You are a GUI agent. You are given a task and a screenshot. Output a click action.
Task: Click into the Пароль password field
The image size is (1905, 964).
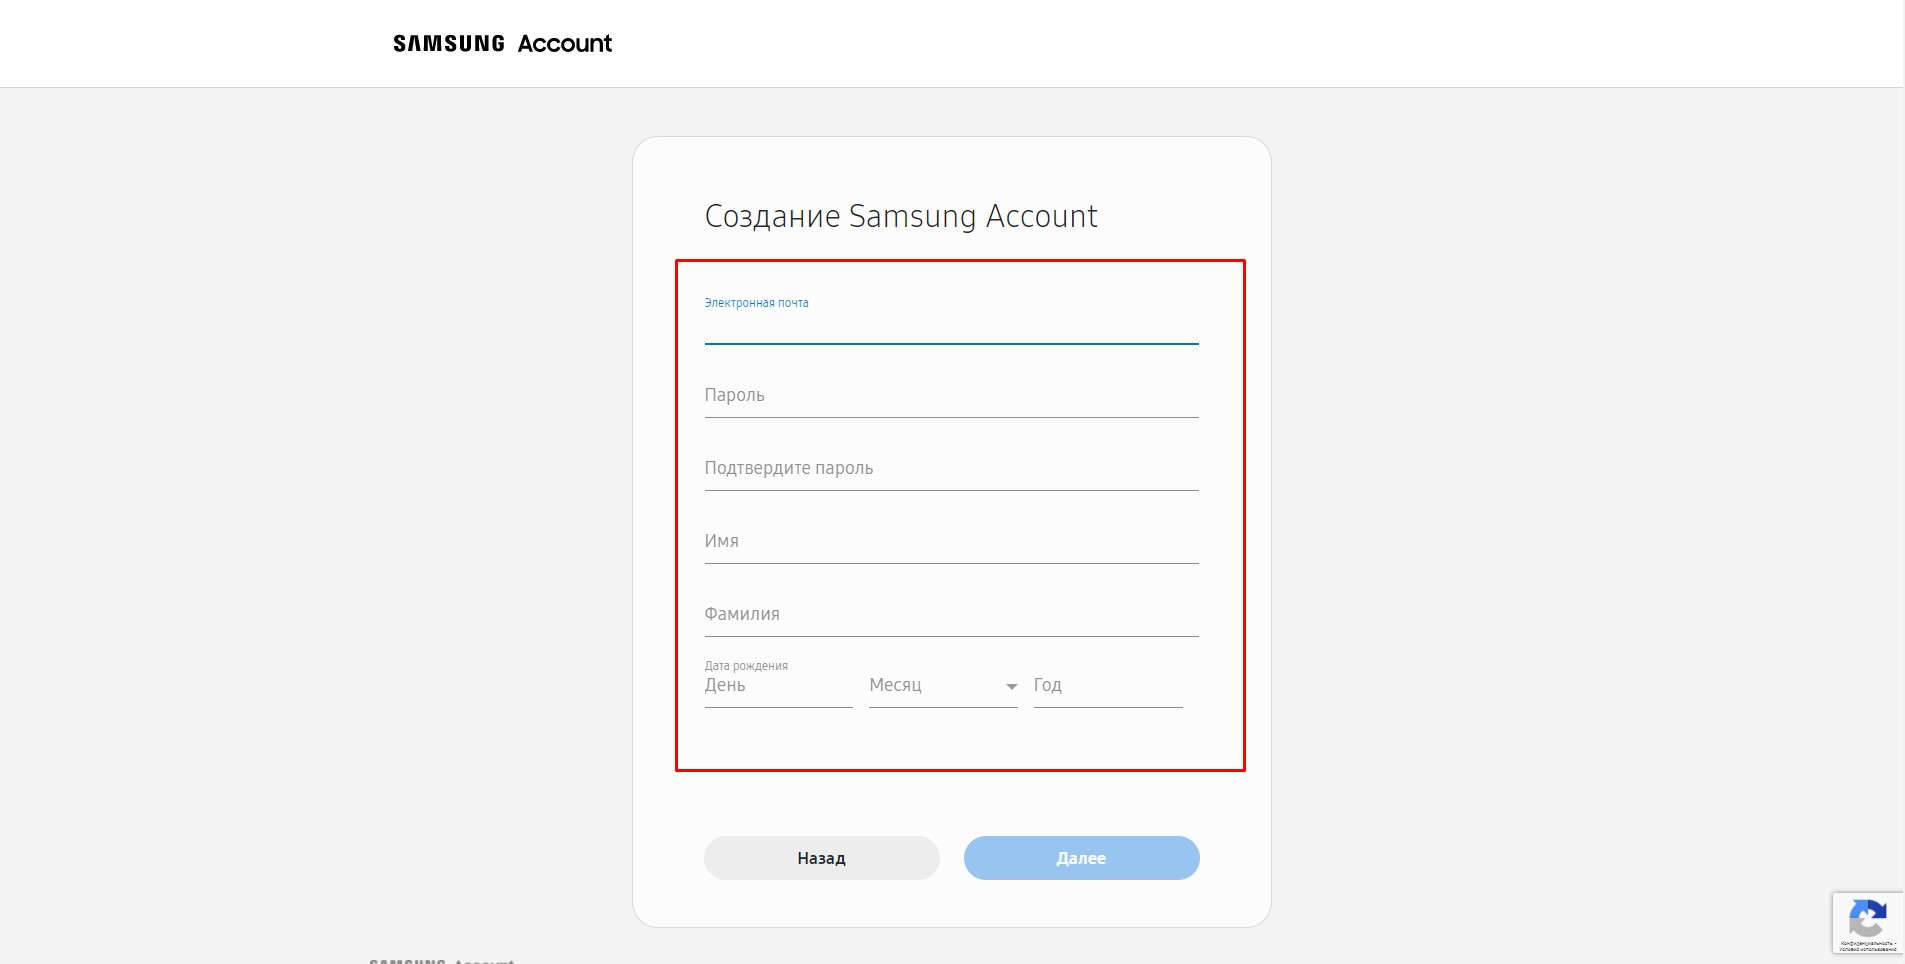(951, 396)
